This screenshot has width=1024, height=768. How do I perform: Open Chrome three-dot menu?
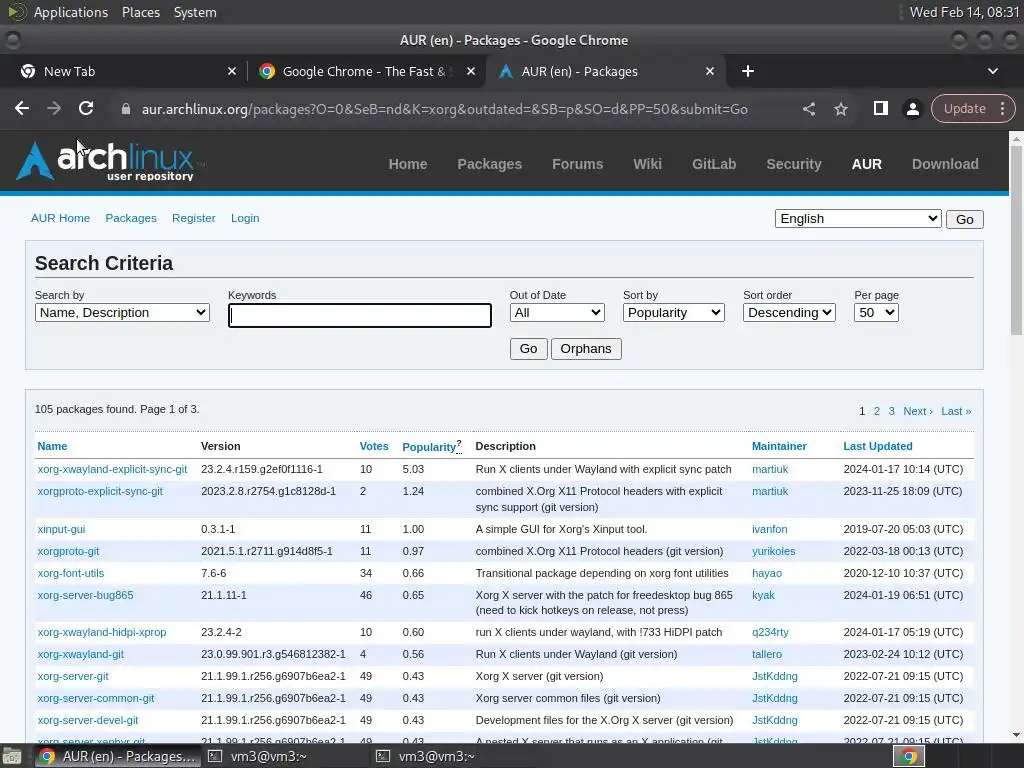pos(1002,108)
